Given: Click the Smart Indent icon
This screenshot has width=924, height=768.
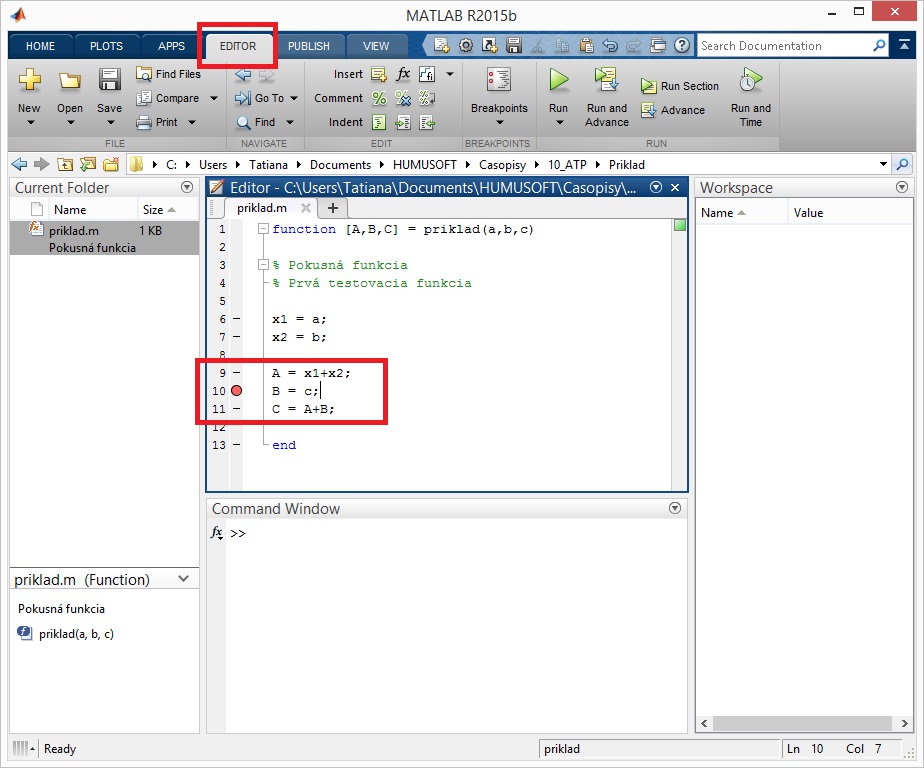Looking at the screenshot, I should [379, 122].
